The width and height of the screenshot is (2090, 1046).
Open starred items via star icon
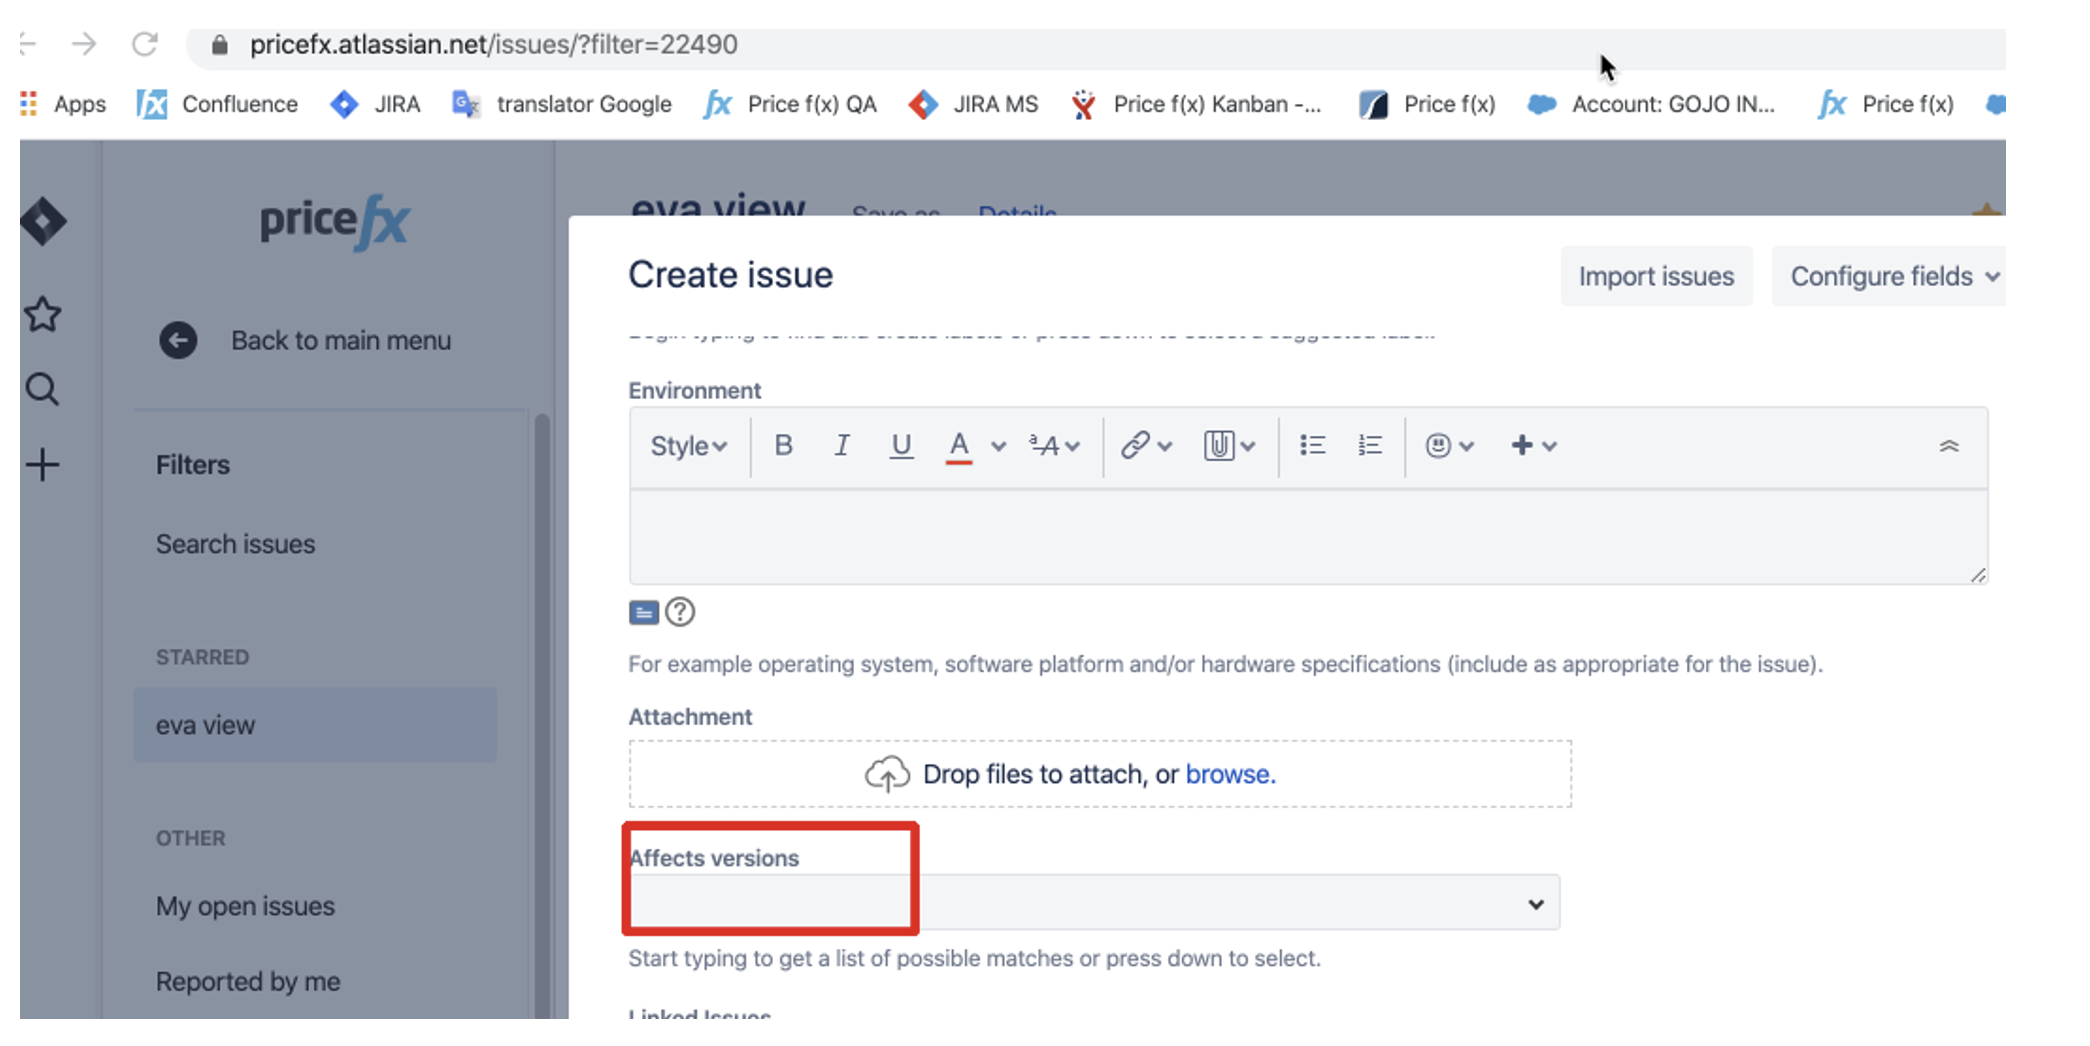[x=42, y=315]
